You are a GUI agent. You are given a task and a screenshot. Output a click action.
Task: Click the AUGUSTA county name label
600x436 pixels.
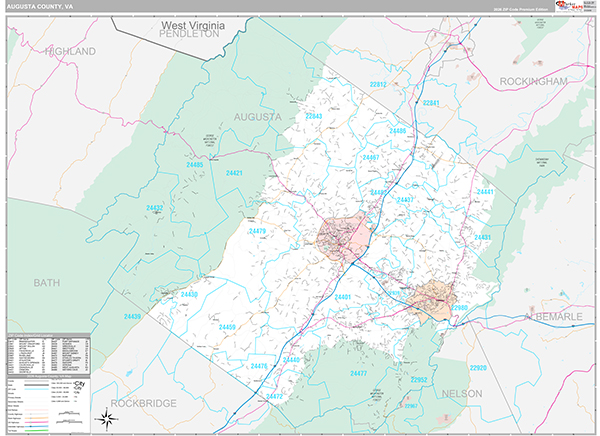(x=257, y=116)
